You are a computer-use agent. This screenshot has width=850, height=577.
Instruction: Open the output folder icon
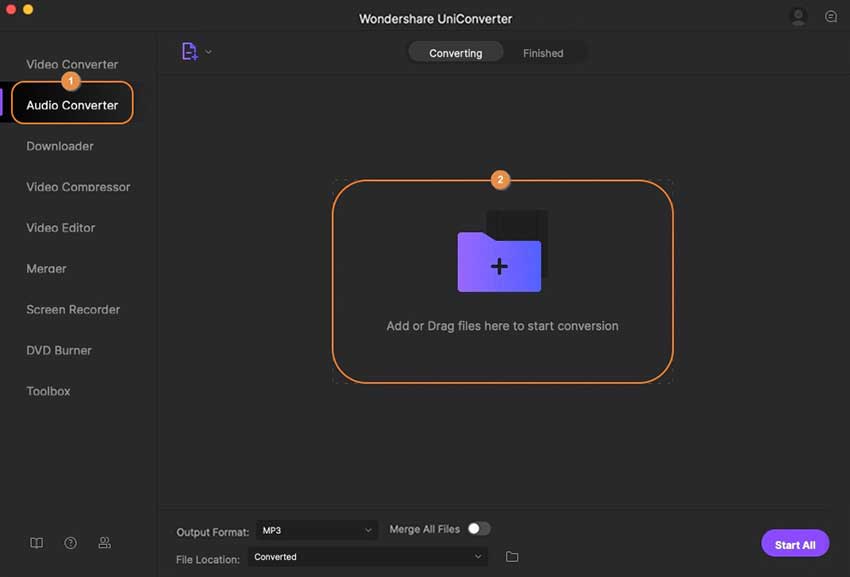(512, 556)
